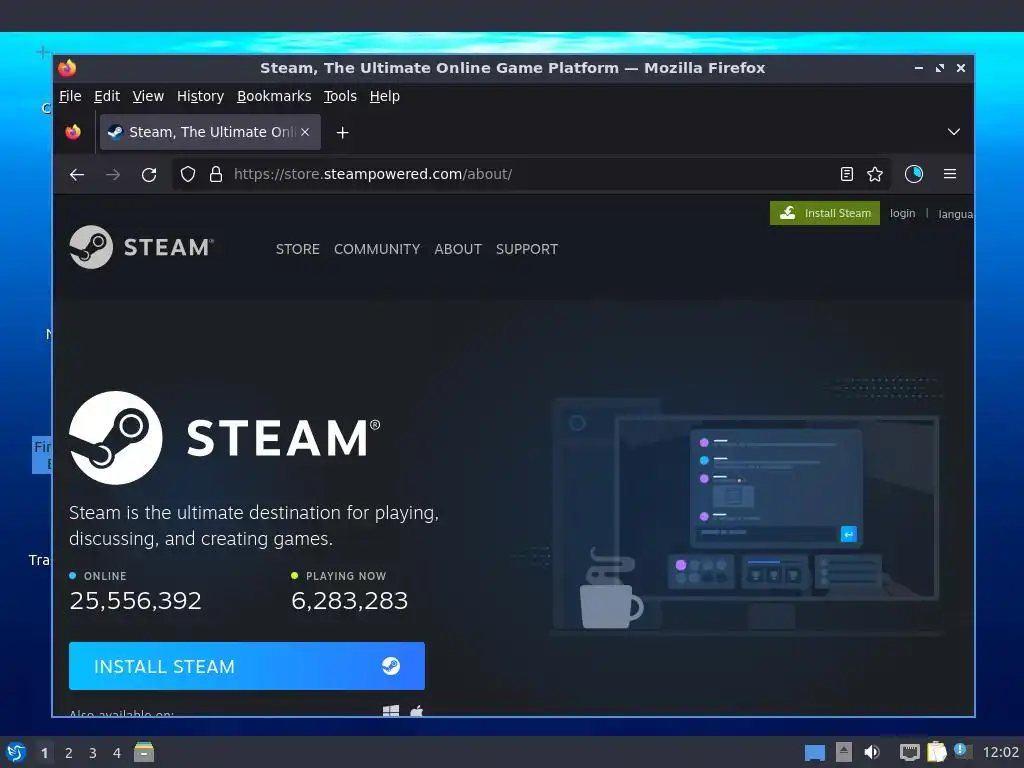Open the network connection tray icon
1024x768 pixels.
910,752
